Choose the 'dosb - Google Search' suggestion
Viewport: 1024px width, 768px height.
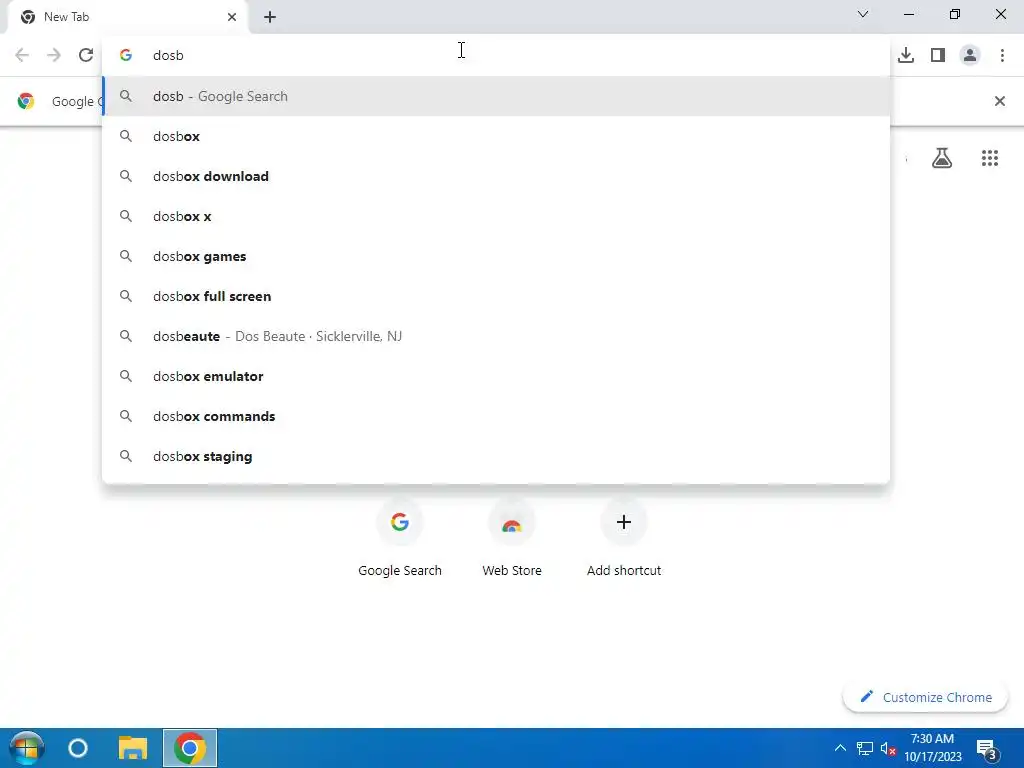pyautogui.click(x=496, y=96)
